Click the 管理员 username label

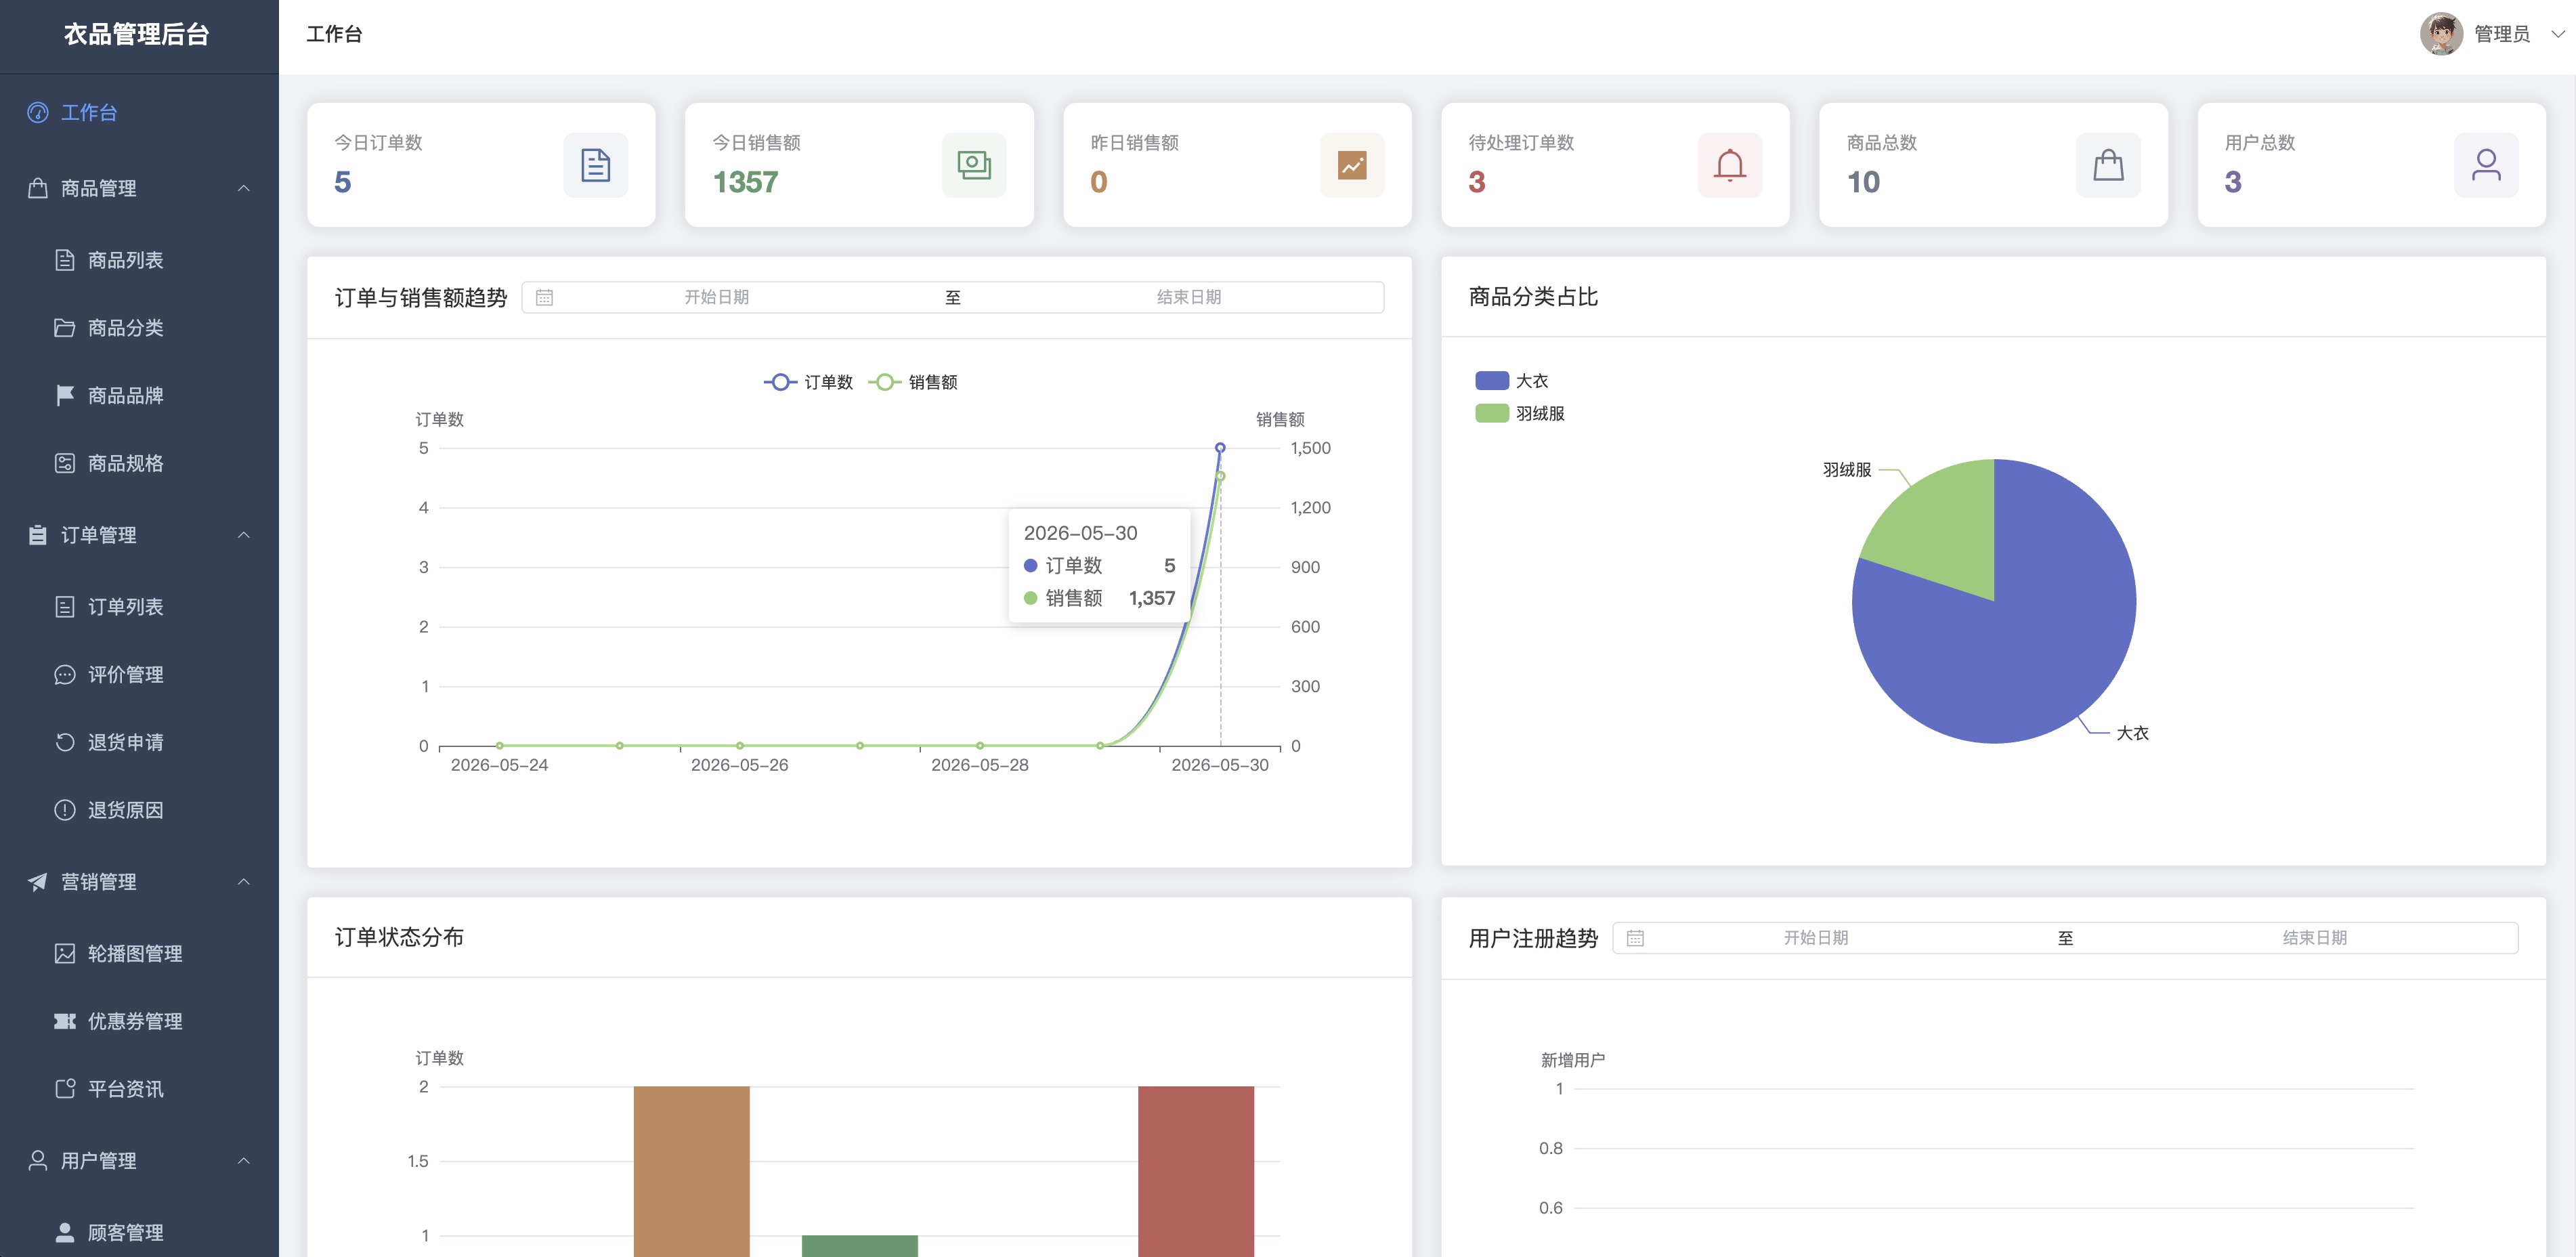[x=2502, y=34]
